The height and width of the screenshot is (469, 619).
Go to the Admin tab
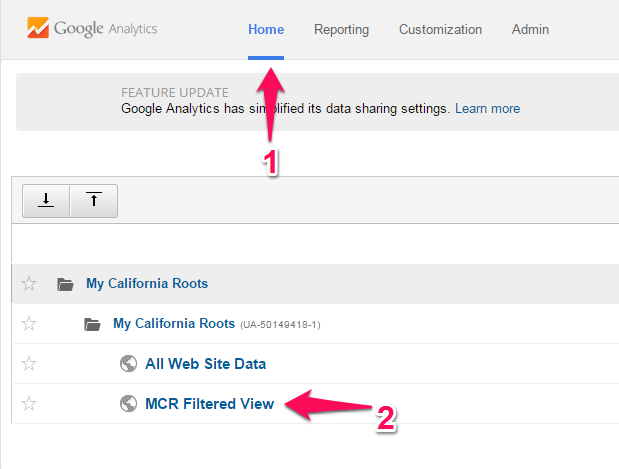click(x=530, y=30)
